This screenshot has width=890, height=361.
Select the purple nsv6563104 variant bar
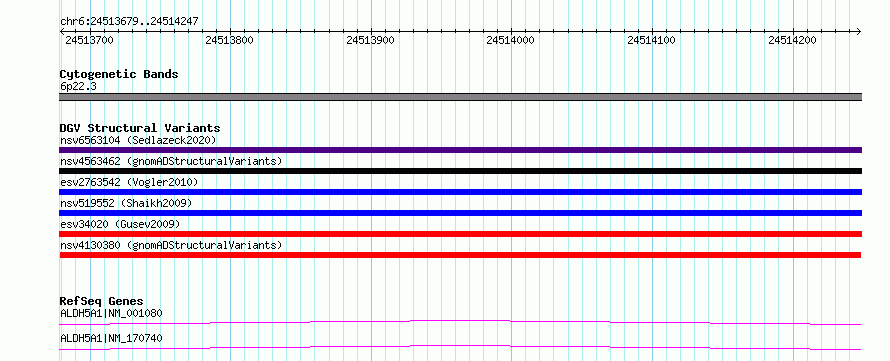point(460,150)
